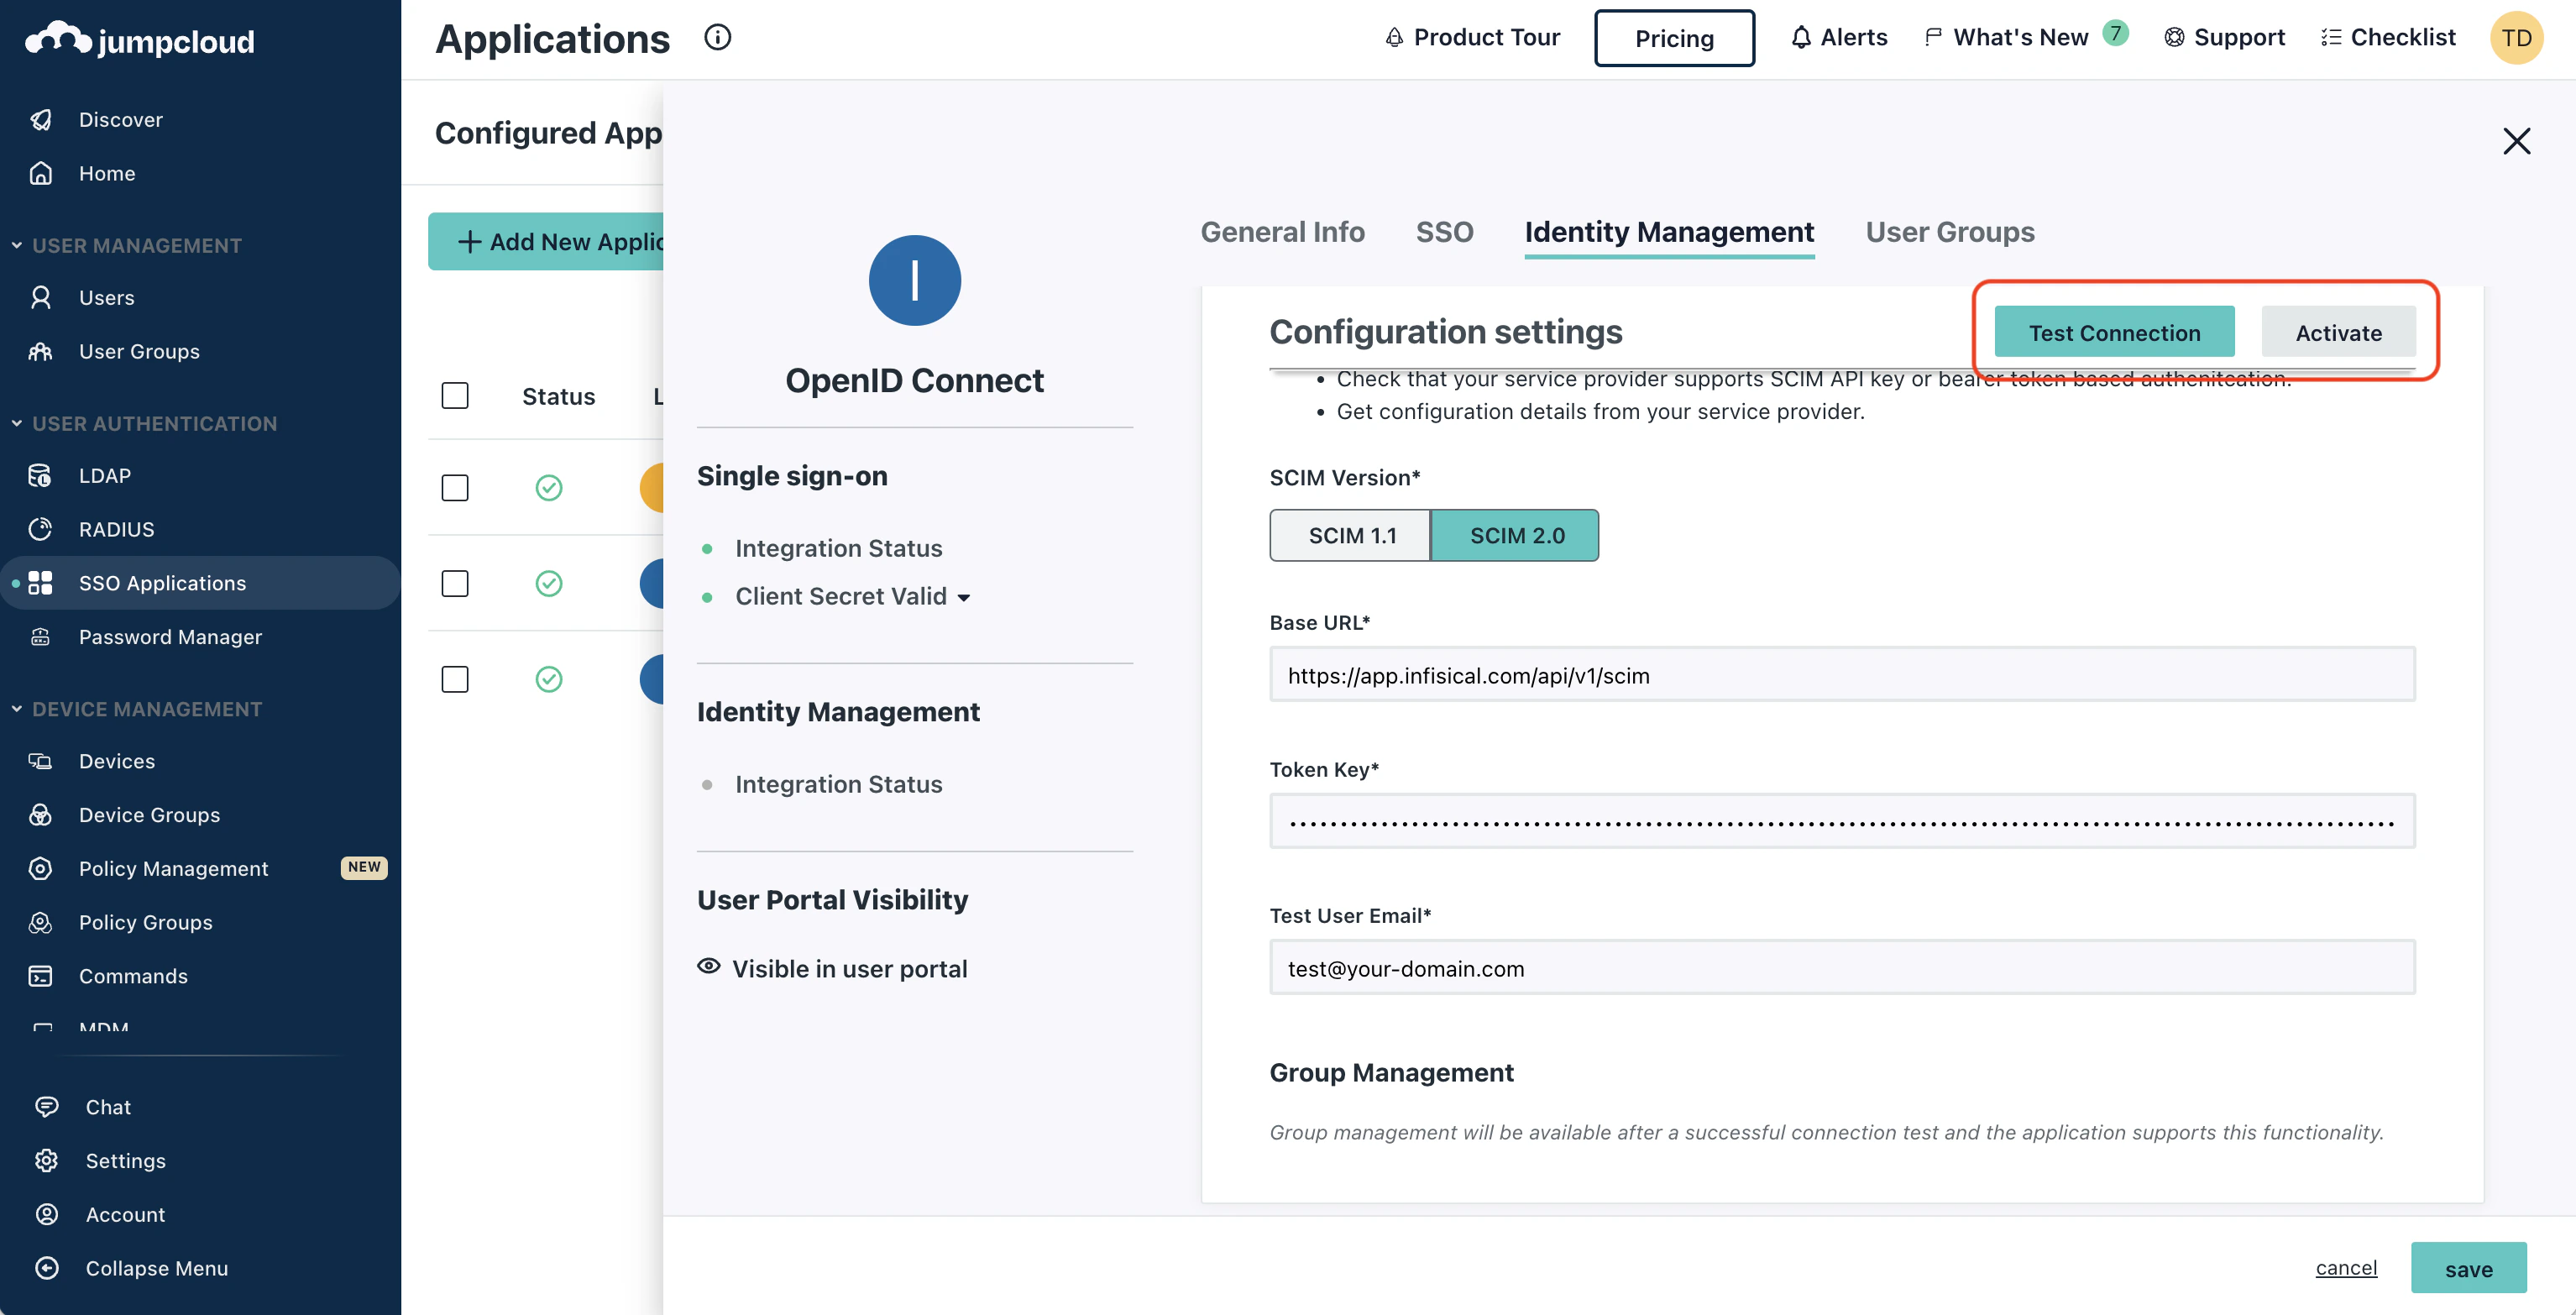This screenshot has width=2576, height=1315.
Task: Select the Identity Management tab
Action: (1669, 232)
